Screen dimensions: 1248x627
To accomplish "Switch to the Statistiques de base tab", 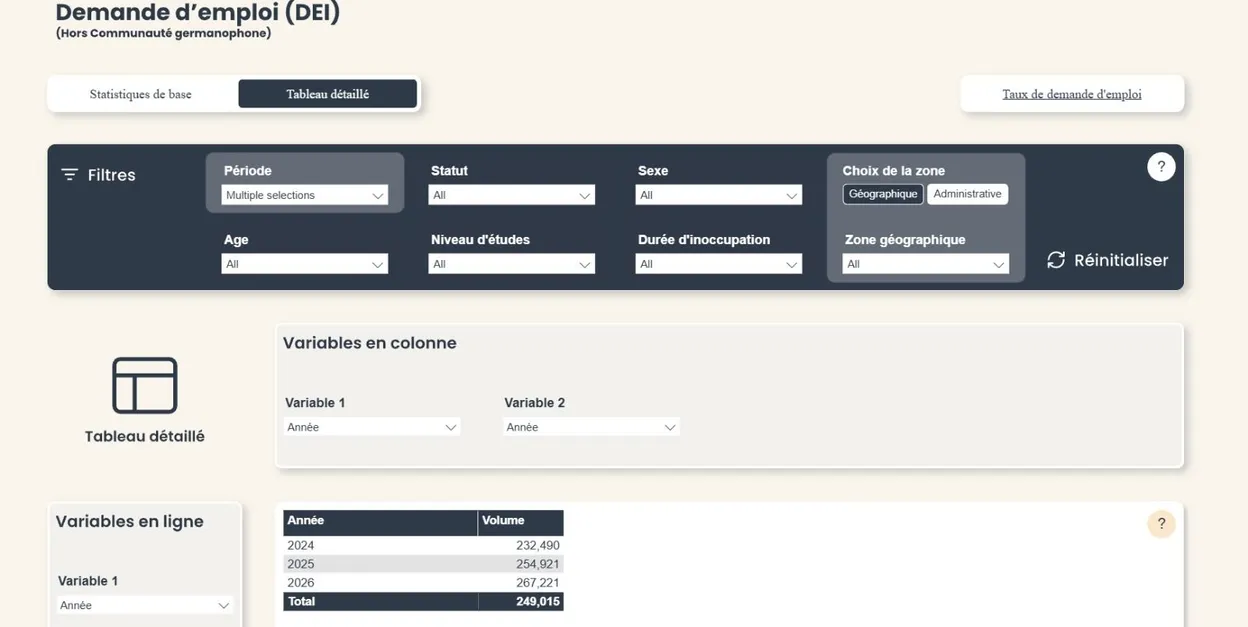I will point(141,94).
